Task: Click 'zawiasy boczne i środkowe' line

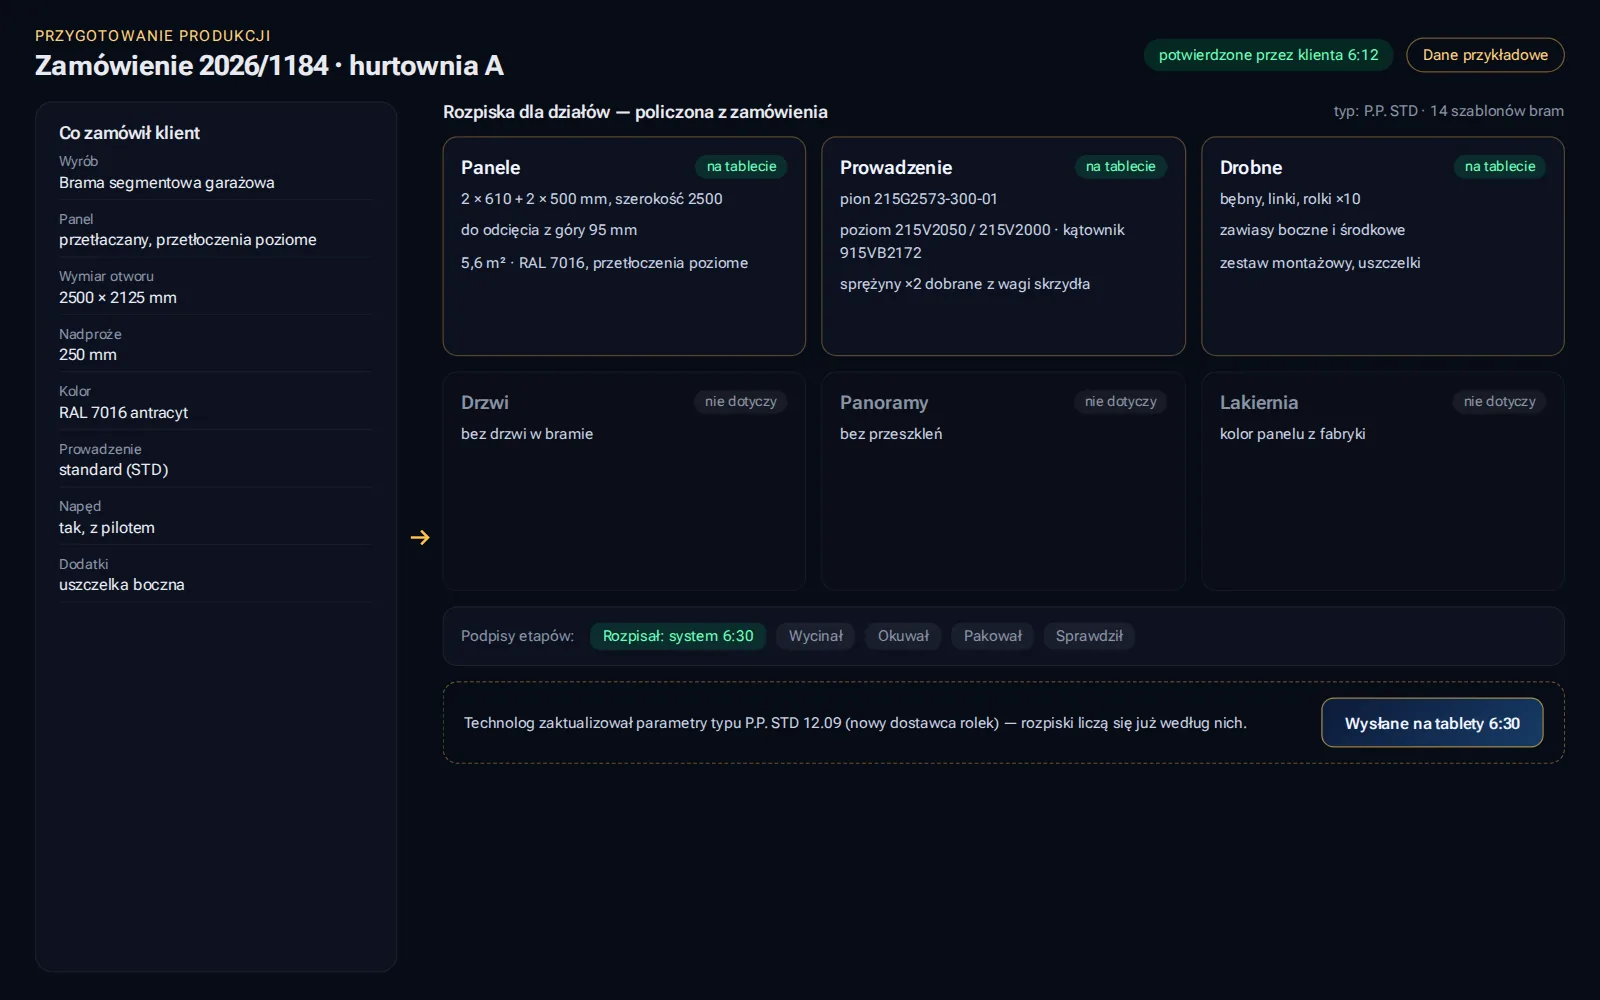Action: pos(1312,230)
